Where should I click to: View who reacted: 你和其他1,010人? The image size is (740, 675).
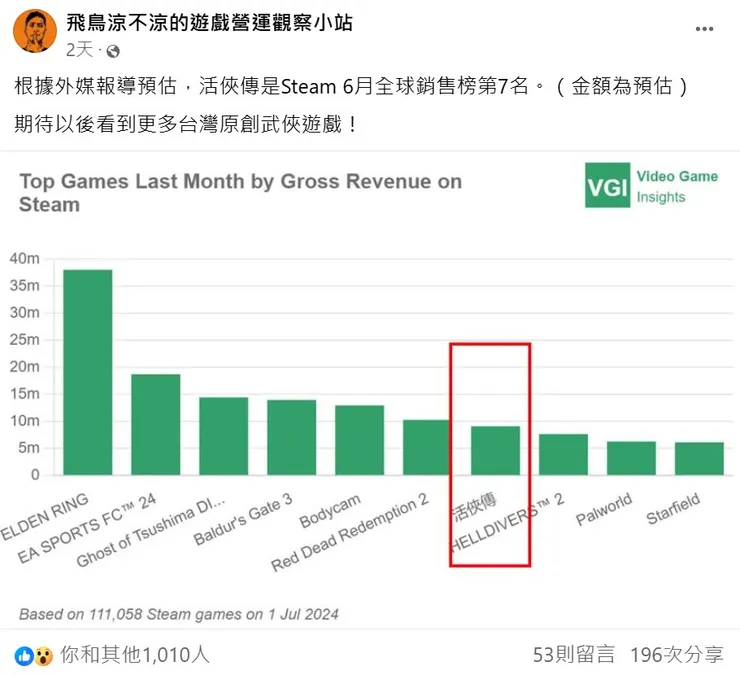click(x=135, y=655)
